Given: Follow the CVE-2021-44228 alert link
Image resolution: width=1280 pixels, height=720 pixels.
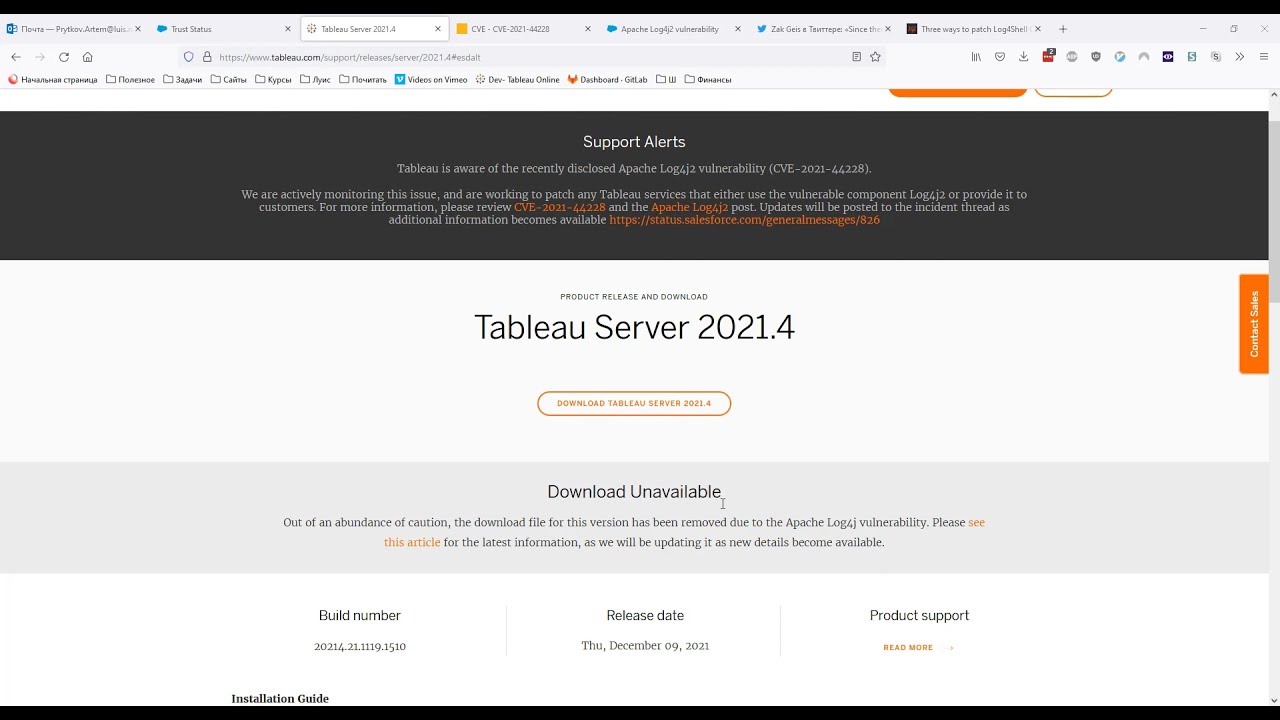Looking at the screenshot, I should (x=560, y=207).
